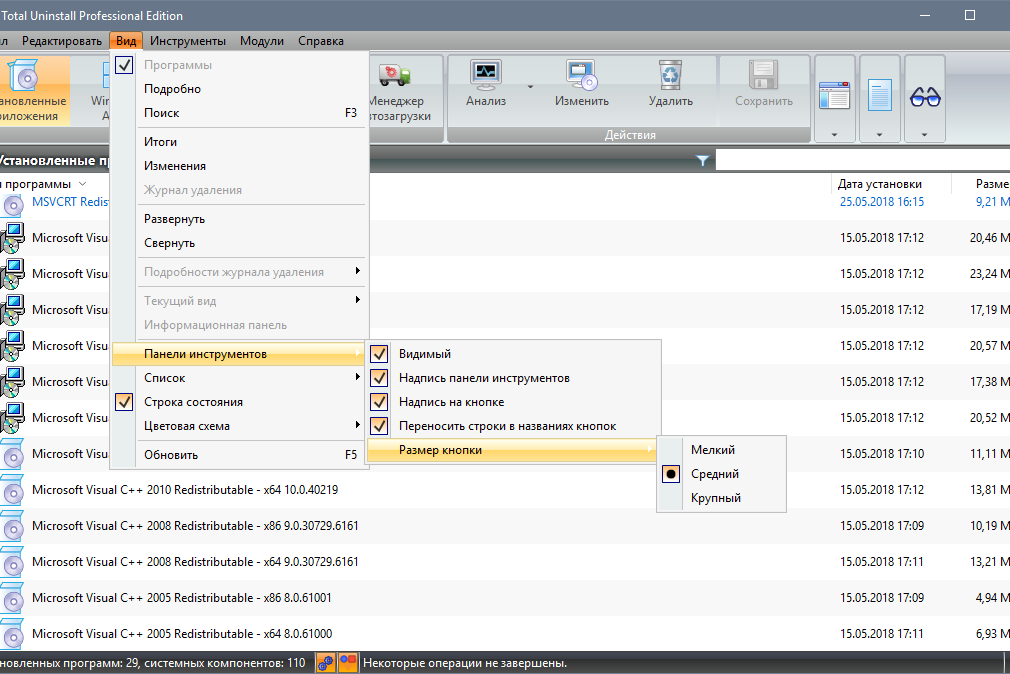This screenshot has width=1010, height=674.
Task: Click program icon in the 20,46 M row
Action: tap(12, 238)
